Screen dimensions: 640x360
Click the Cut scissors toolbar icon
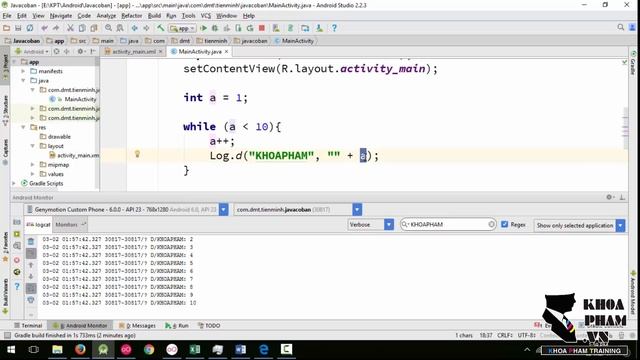[70, 28]
